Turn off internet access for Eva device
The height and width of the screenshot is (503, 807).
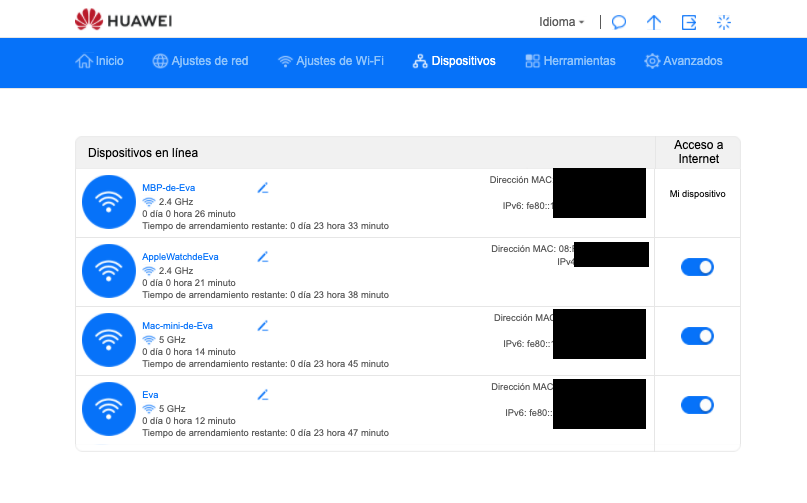pyautogui.click(x=697, y=405)
